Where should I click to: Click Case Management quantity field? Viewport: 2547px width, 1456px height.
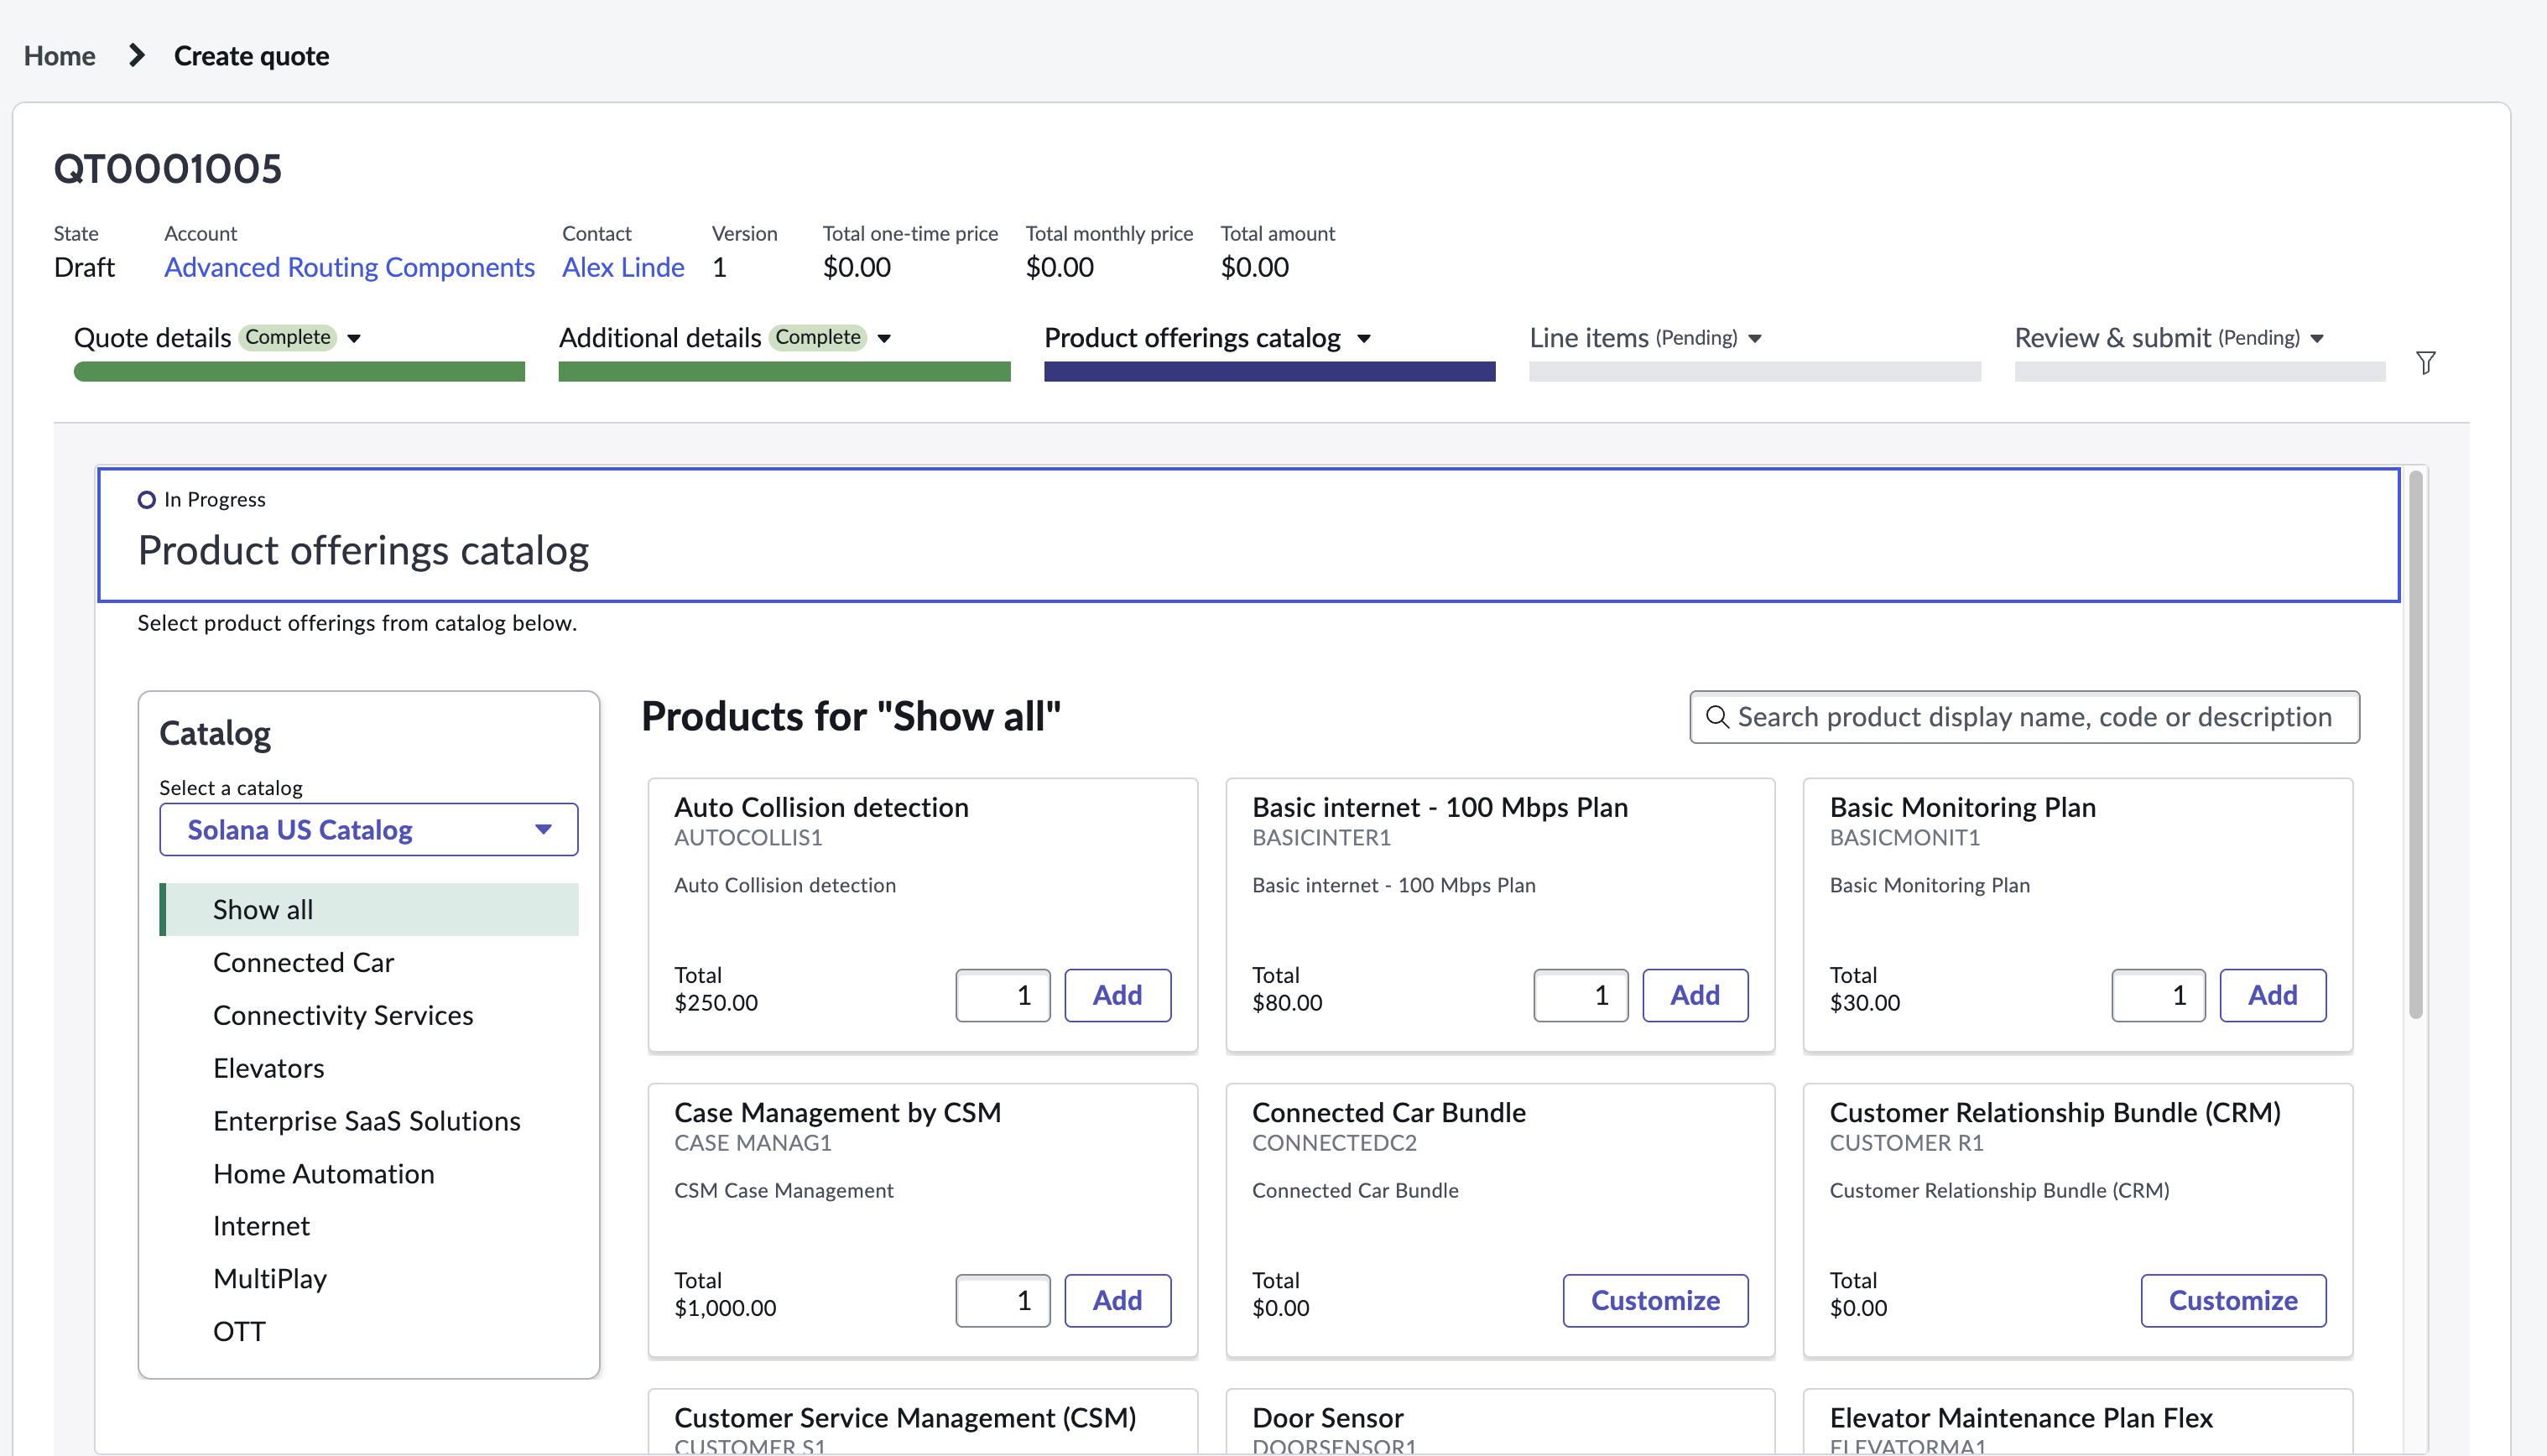point(1002,1300)
